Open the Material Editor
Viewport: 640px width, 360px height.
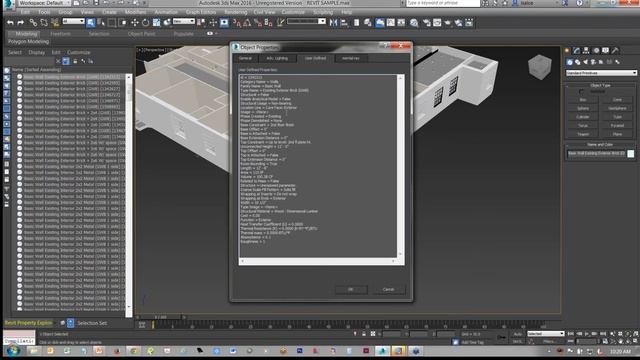coord(414,23)
